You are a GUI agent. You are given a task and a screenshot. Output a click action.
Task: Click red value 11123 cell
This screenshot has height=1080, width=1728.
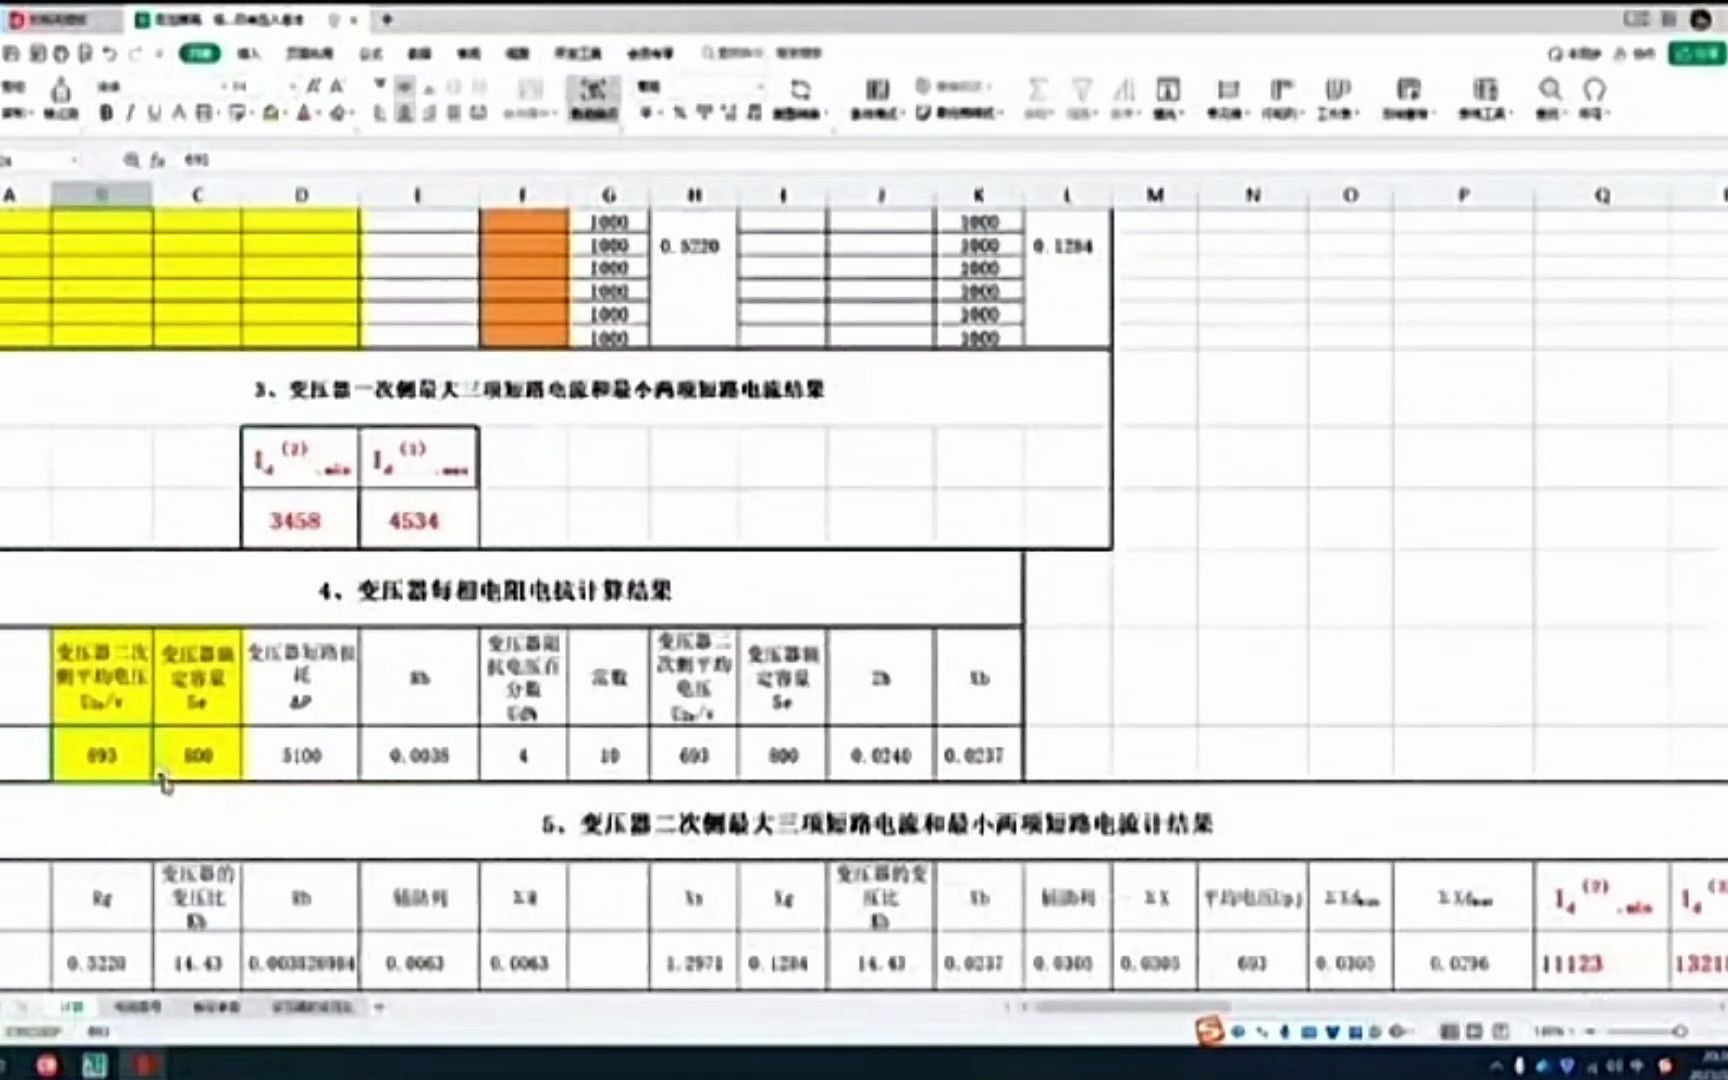(1600, 964)
